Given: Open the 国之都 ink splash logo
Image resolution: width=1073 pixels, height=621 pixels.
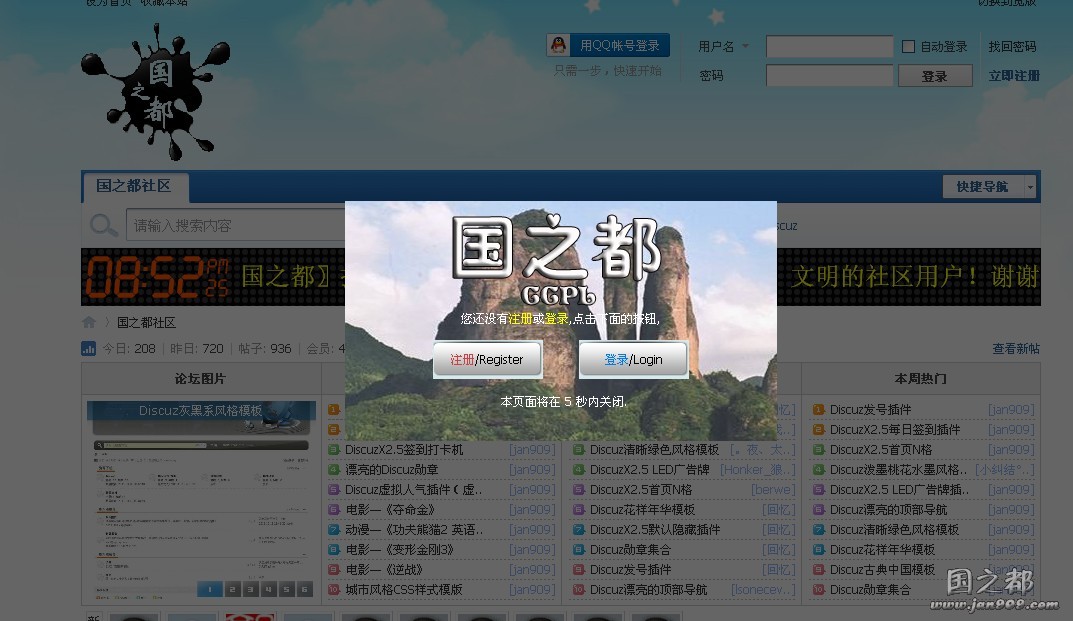Looking at the screenshot, I should coord(155,92).
